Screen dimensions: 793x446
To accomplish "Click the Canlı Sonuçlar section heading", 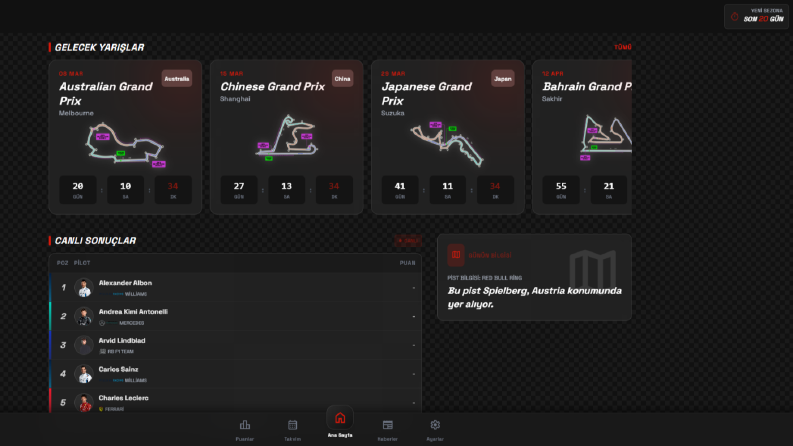I will (x=95, y=241).
